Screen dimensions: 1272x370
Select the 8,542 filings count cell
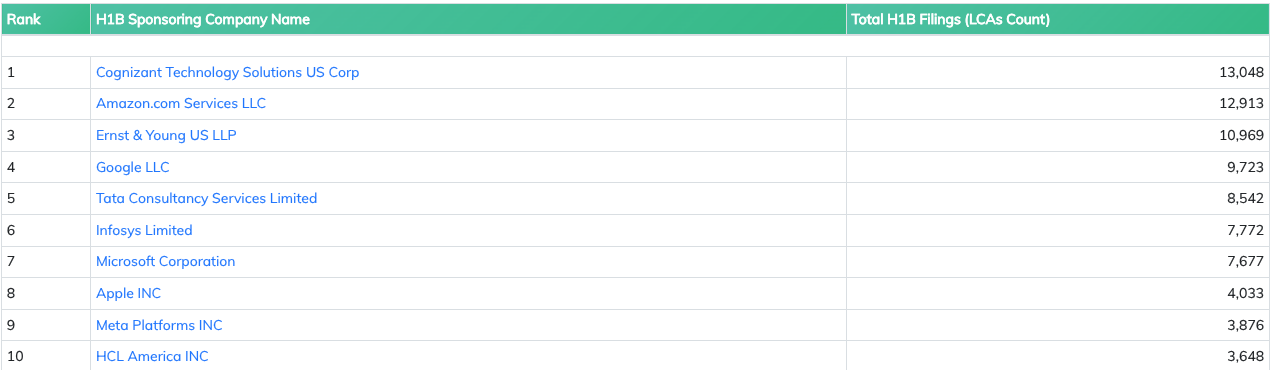coord(1058,198)
